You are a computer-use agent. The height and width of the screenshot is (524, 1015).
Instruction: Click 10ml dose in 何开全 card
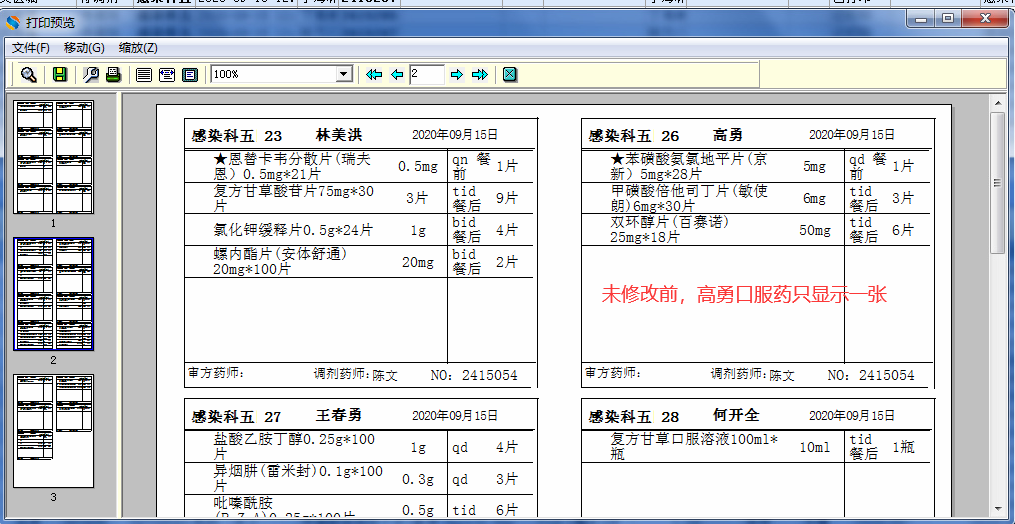click(x=814, y=447)
